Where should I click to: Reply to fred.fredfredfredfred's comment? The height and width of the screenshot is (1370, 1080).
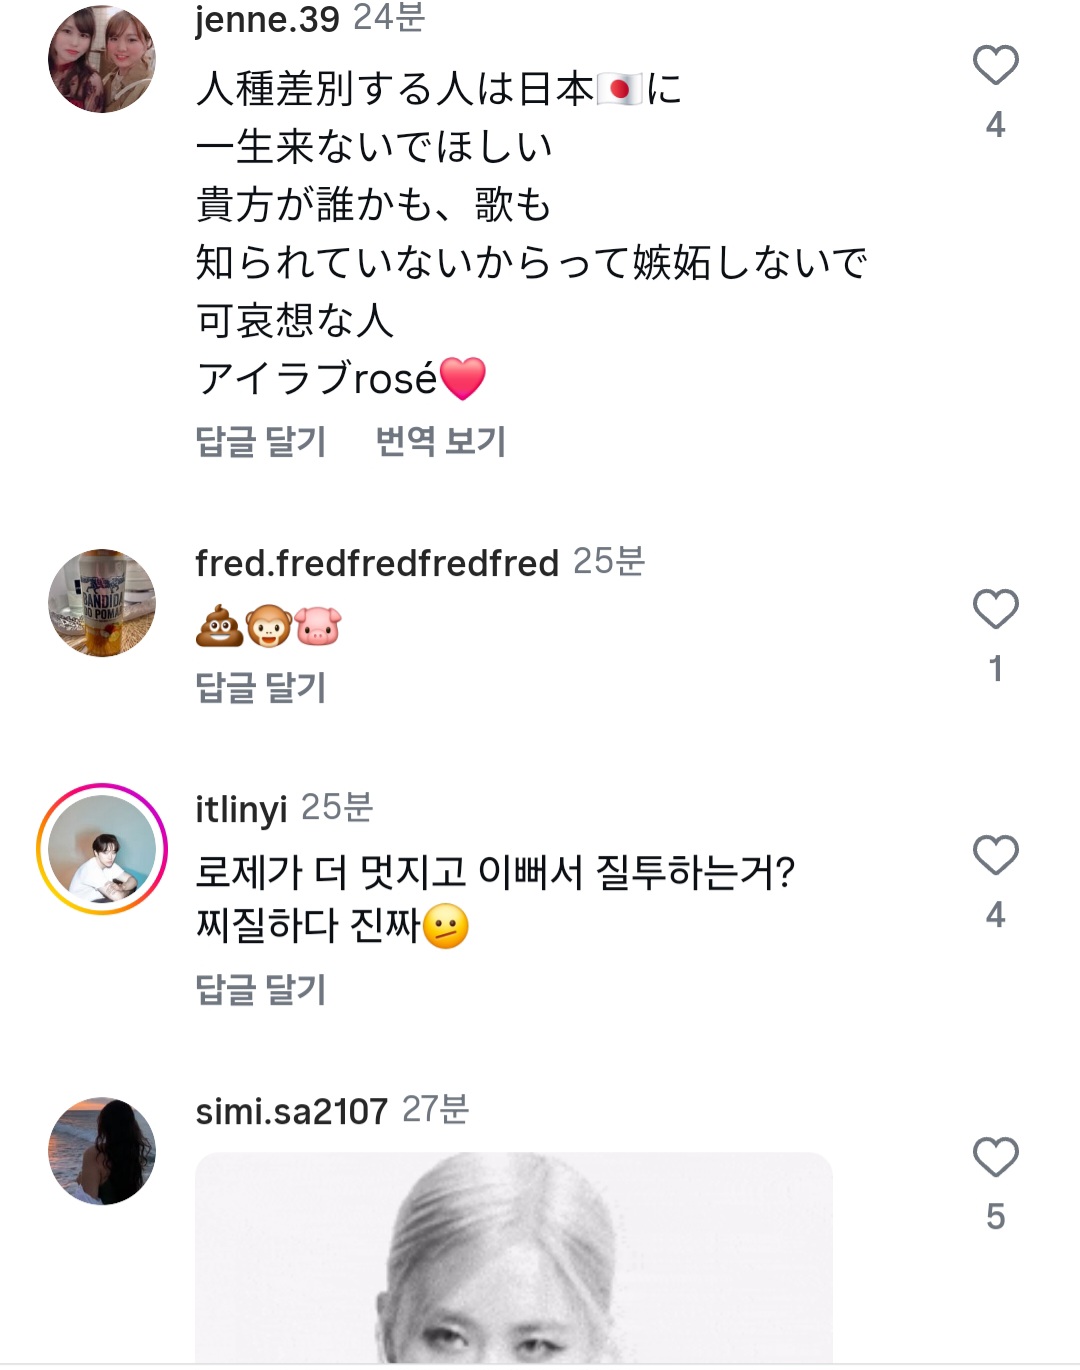261,687
